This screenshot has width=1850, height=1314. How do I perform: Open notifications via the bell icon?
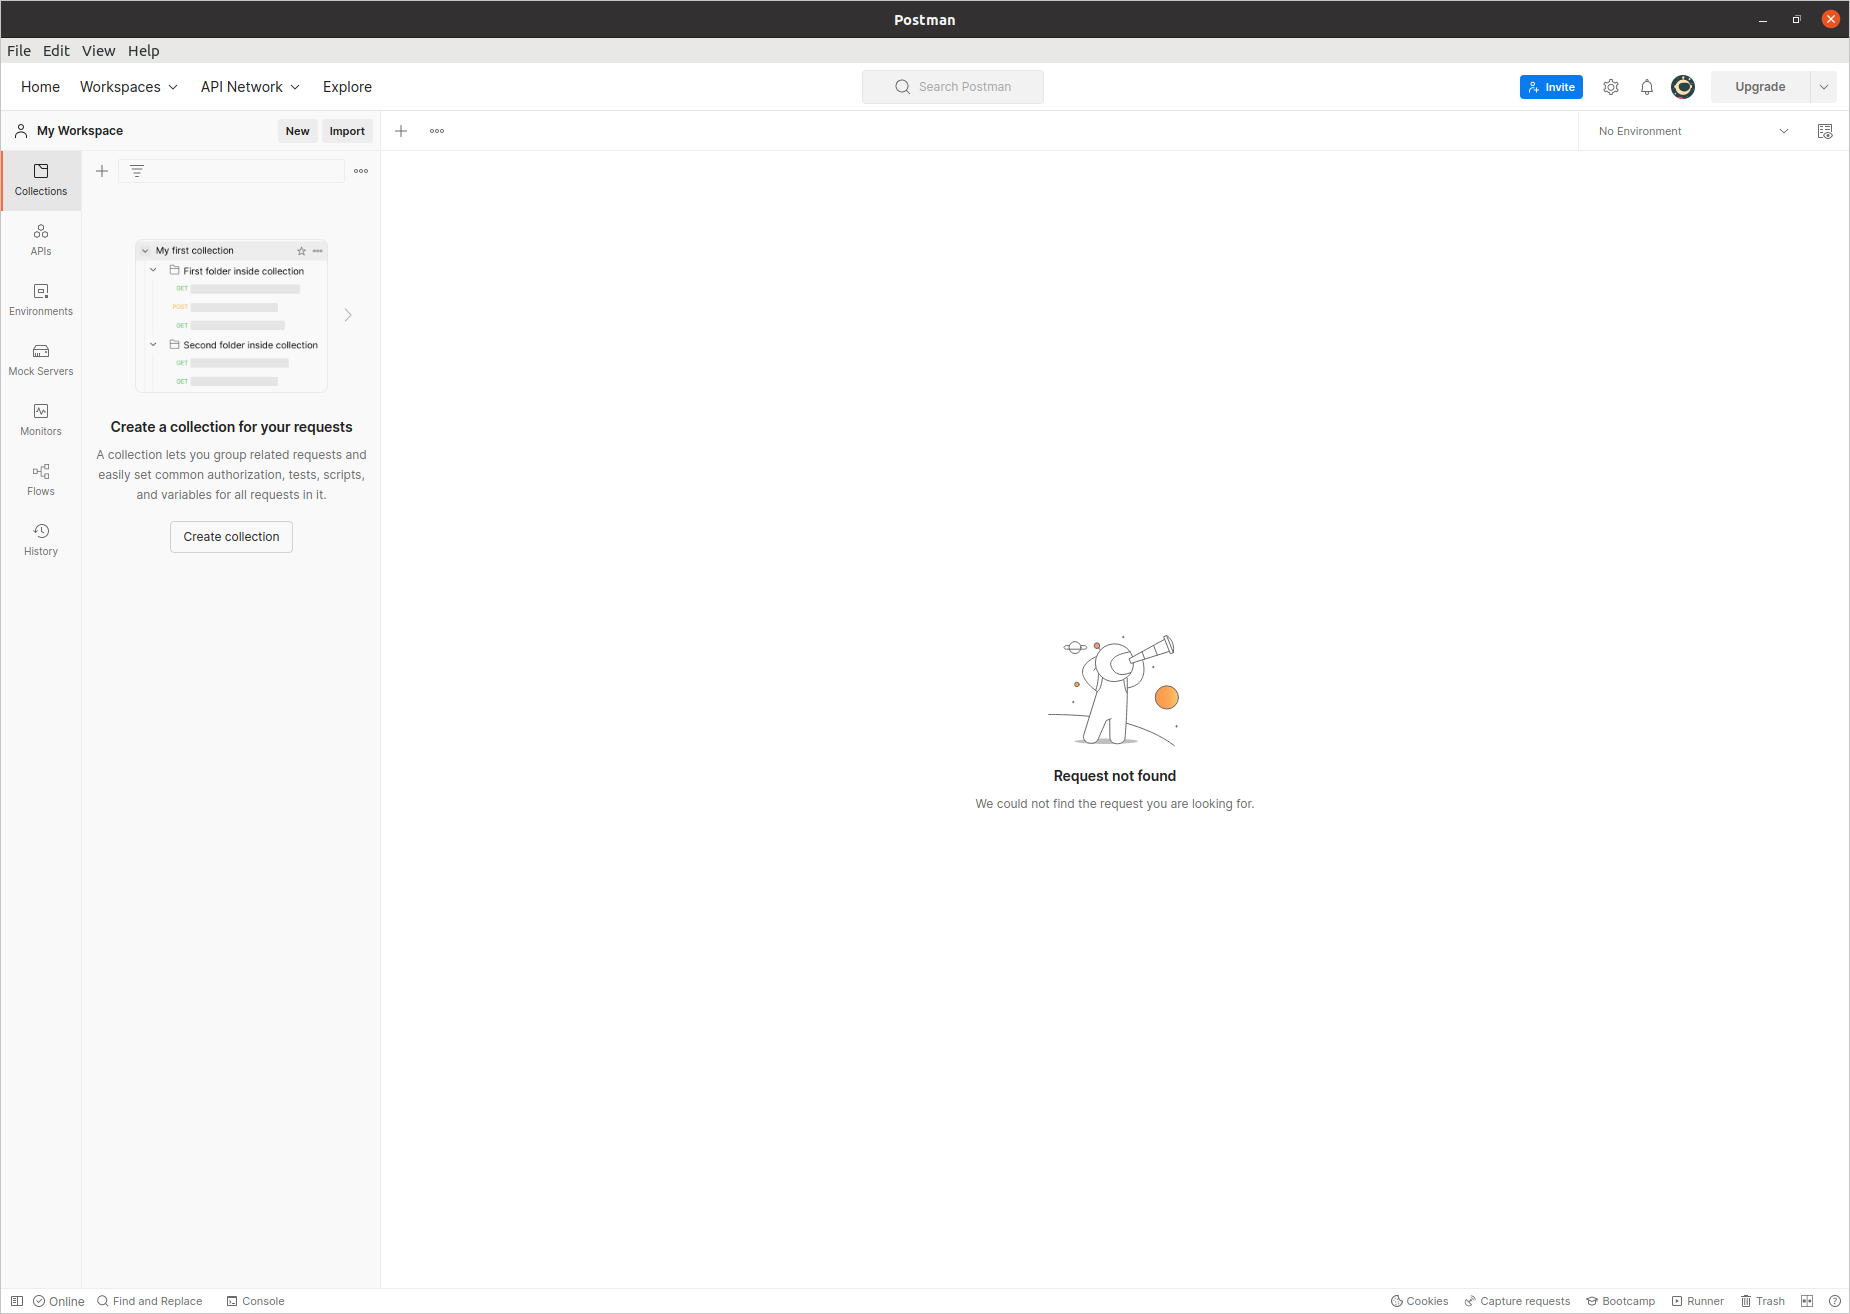1647,87
